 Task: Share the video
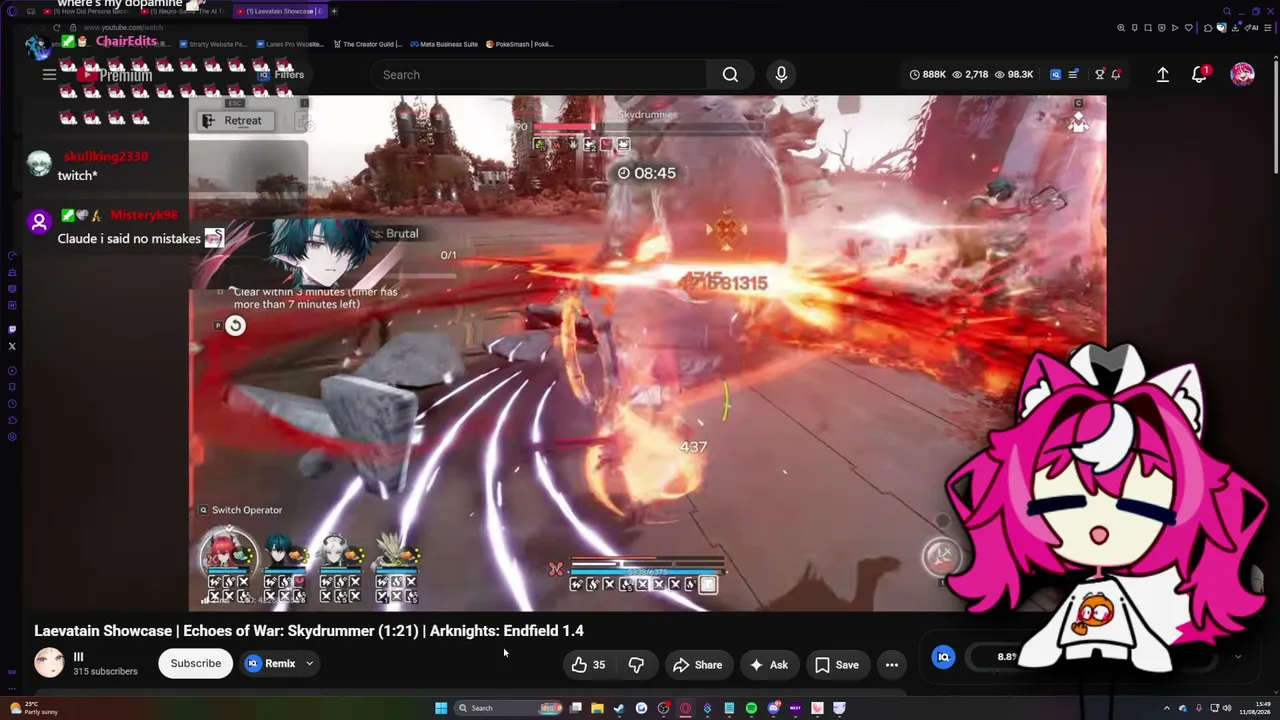697,665
